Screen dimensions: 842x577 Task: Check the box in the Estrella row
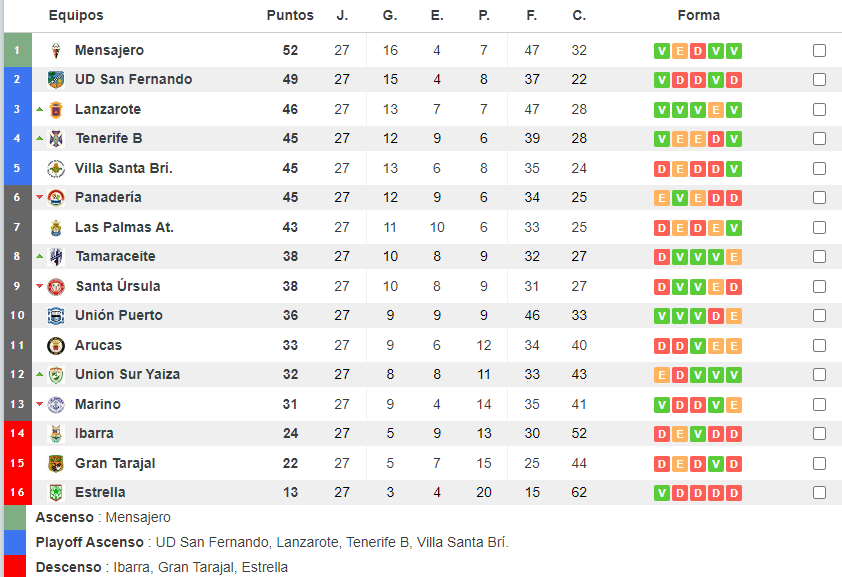819,492
